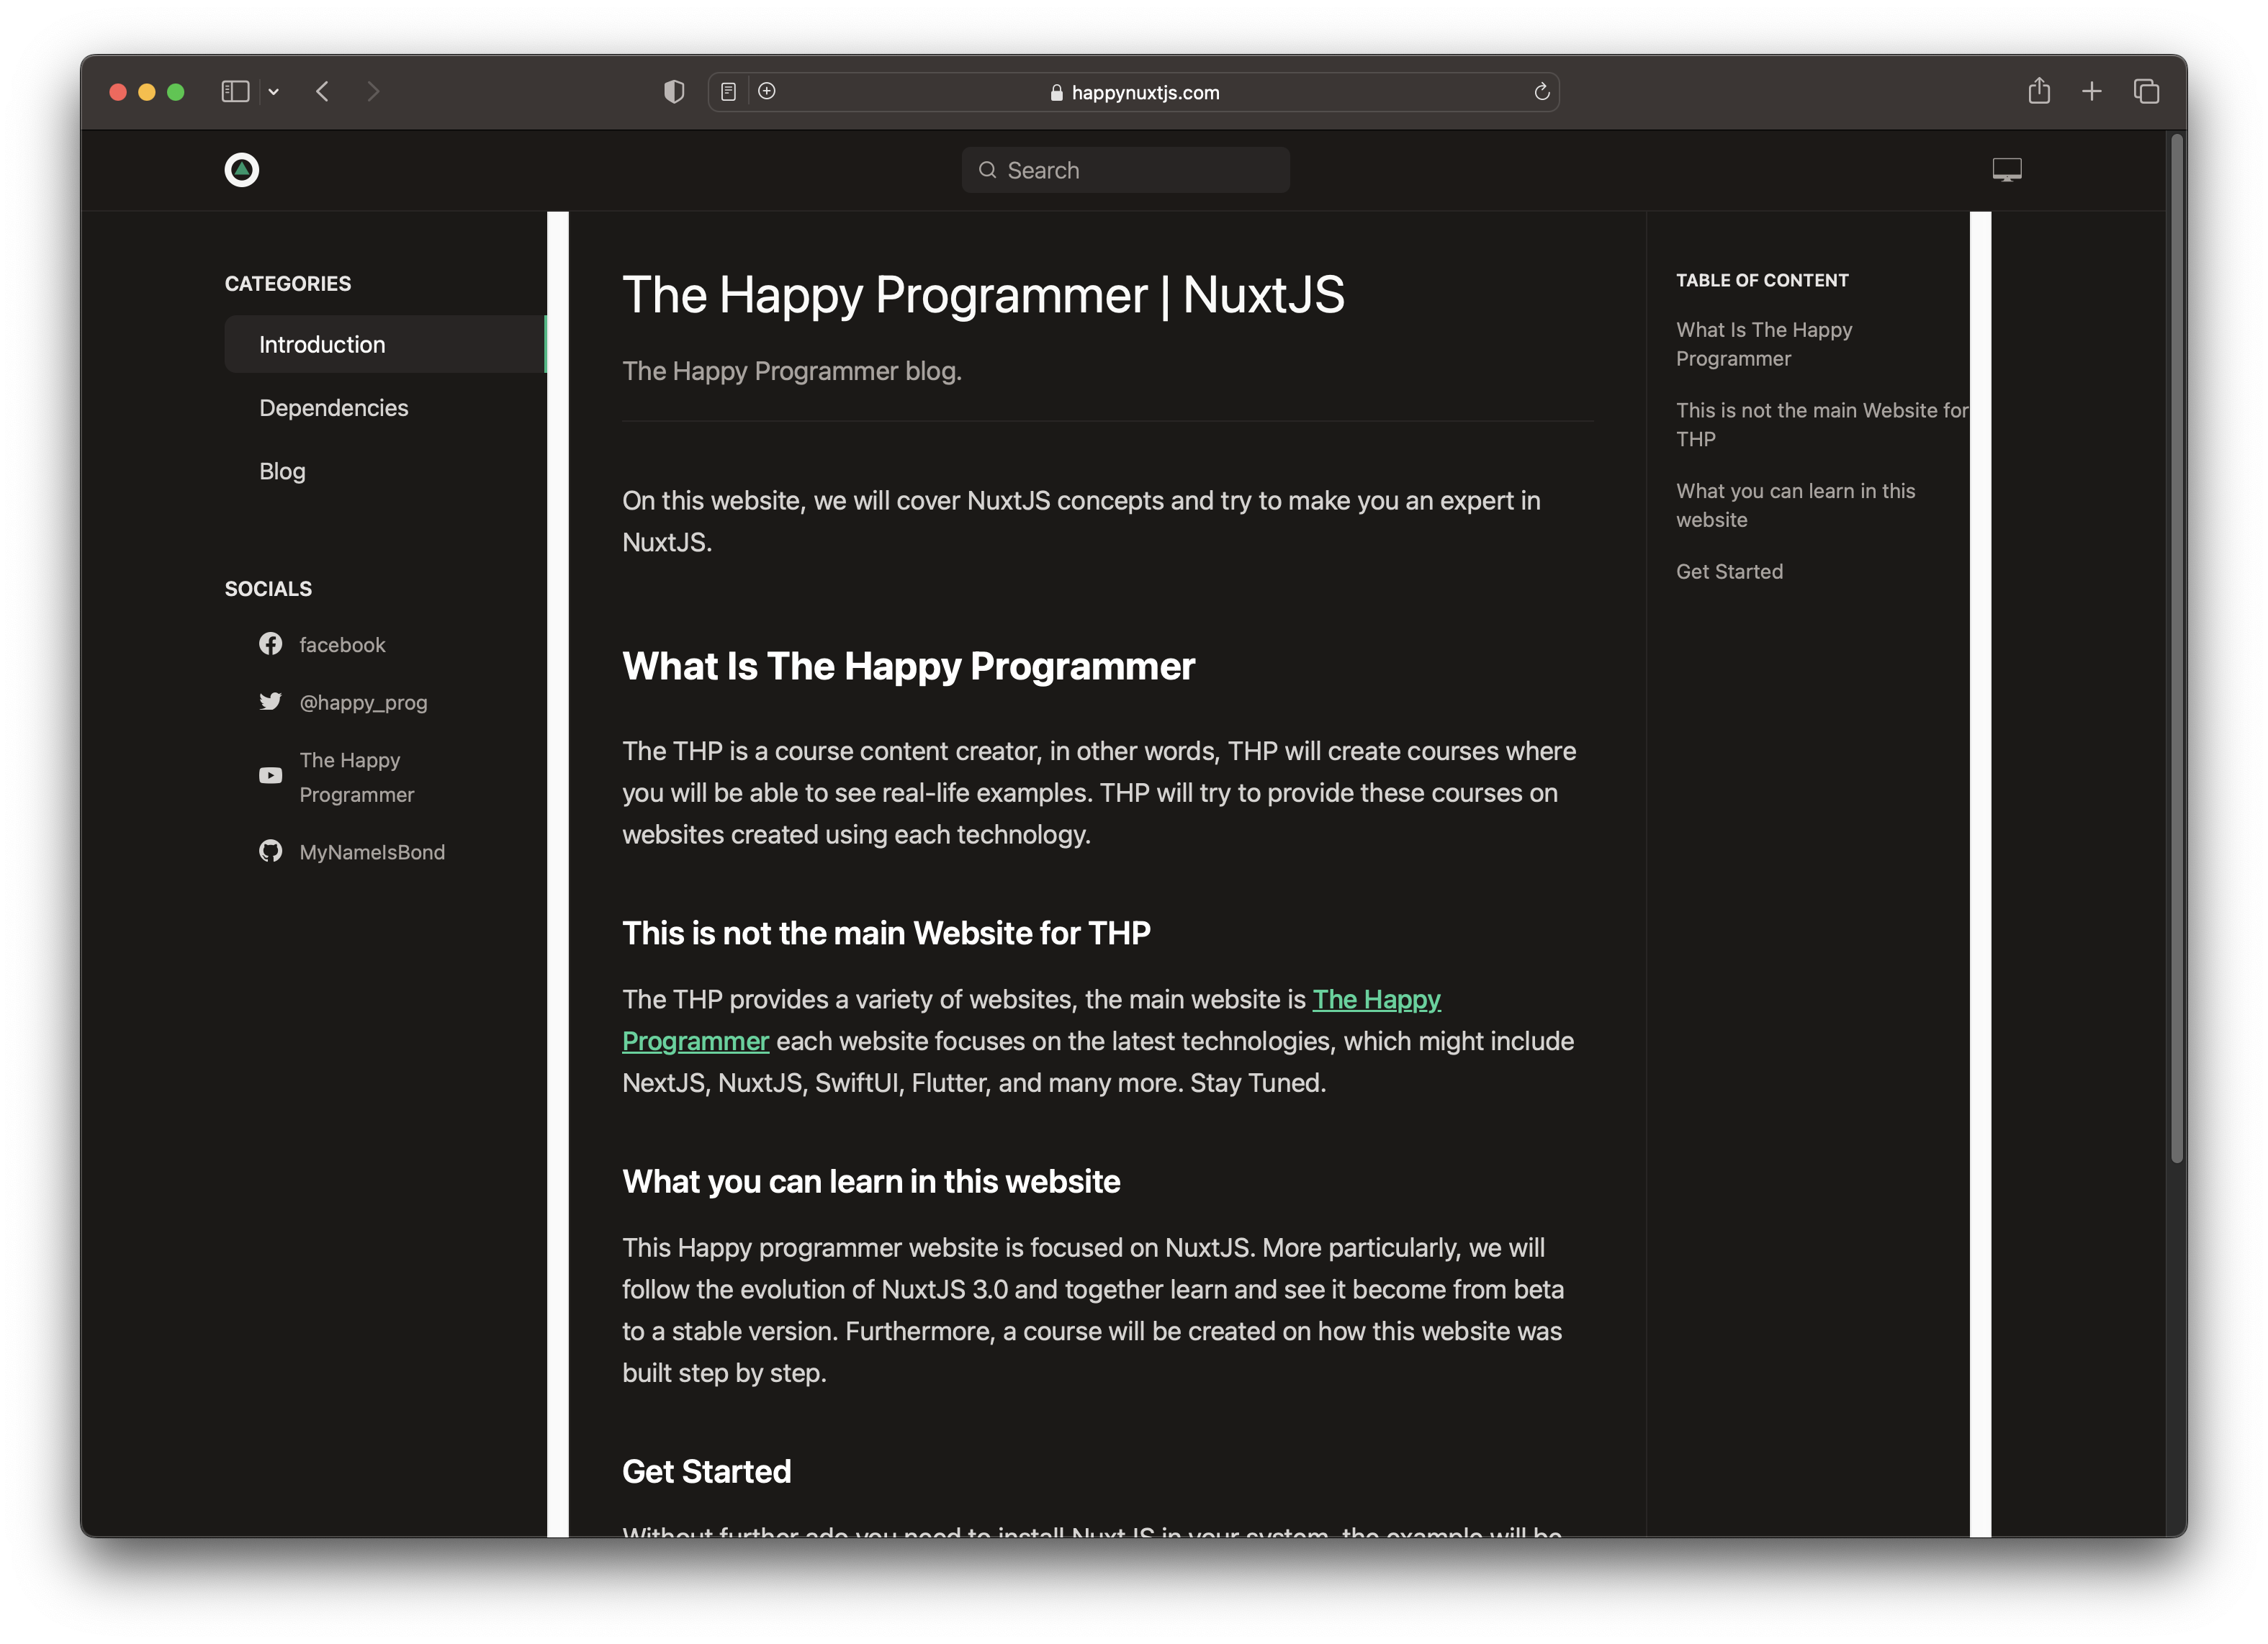Select Introduction in Categories
Image resolution: width=2268 pixels, height=1644 pixels.
coord(385,344)
